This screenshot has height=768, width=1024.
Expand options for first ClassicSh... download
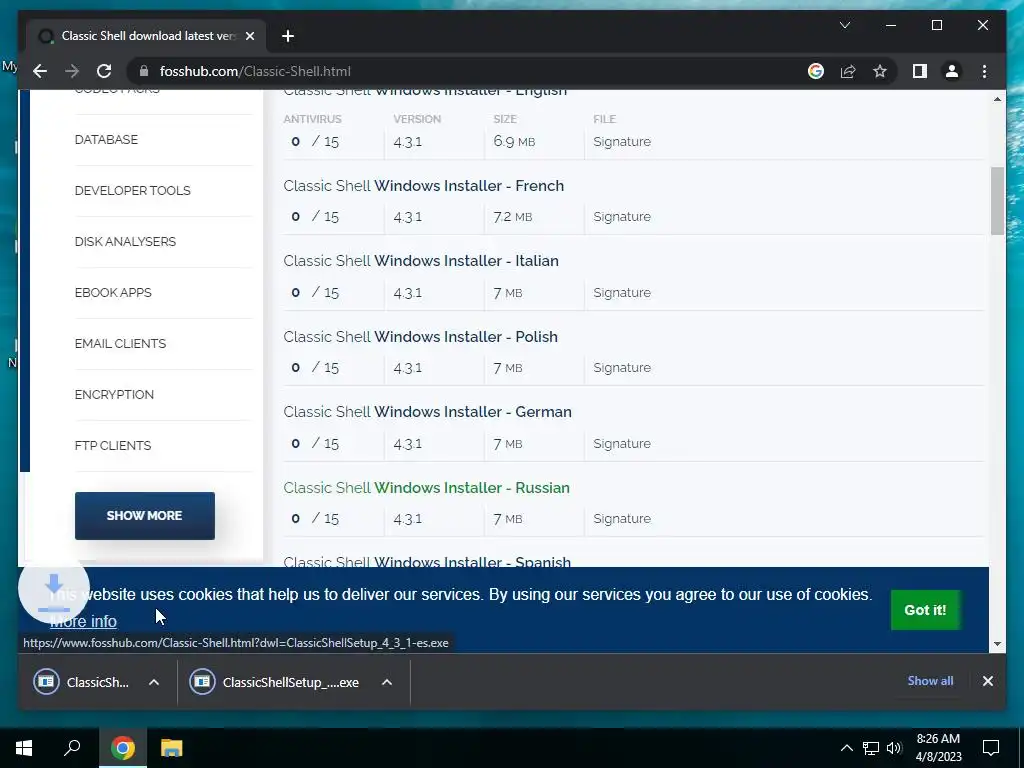click(153, 682)
